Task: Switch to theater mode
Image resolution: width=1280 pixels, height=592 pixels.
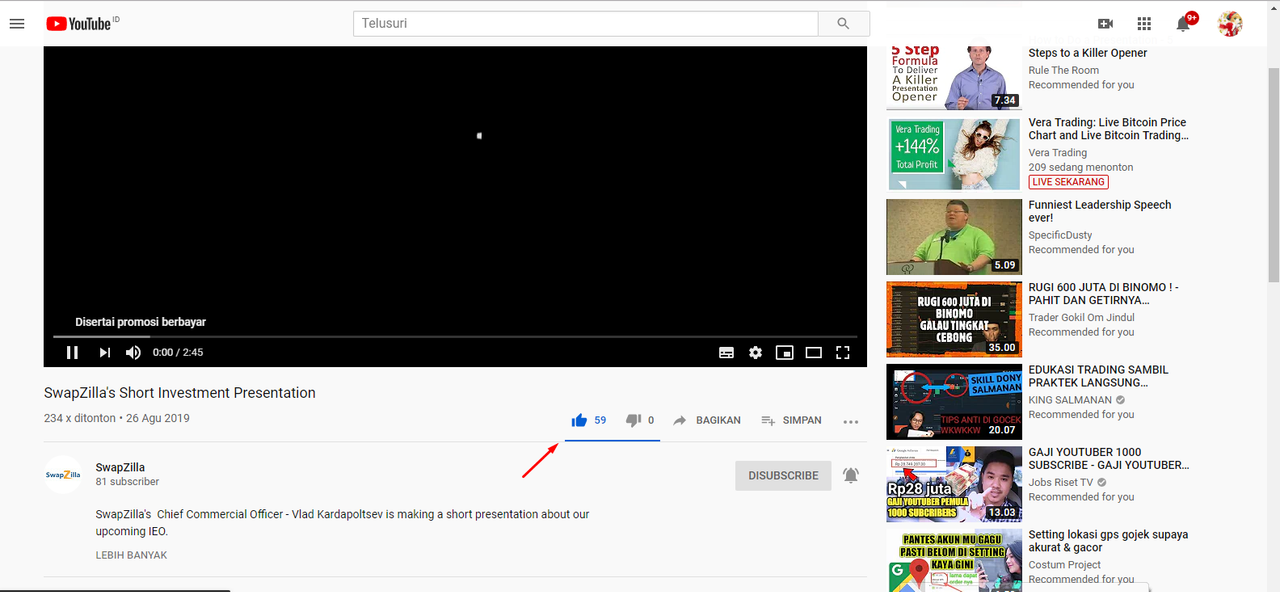Action: click(814, 352)
